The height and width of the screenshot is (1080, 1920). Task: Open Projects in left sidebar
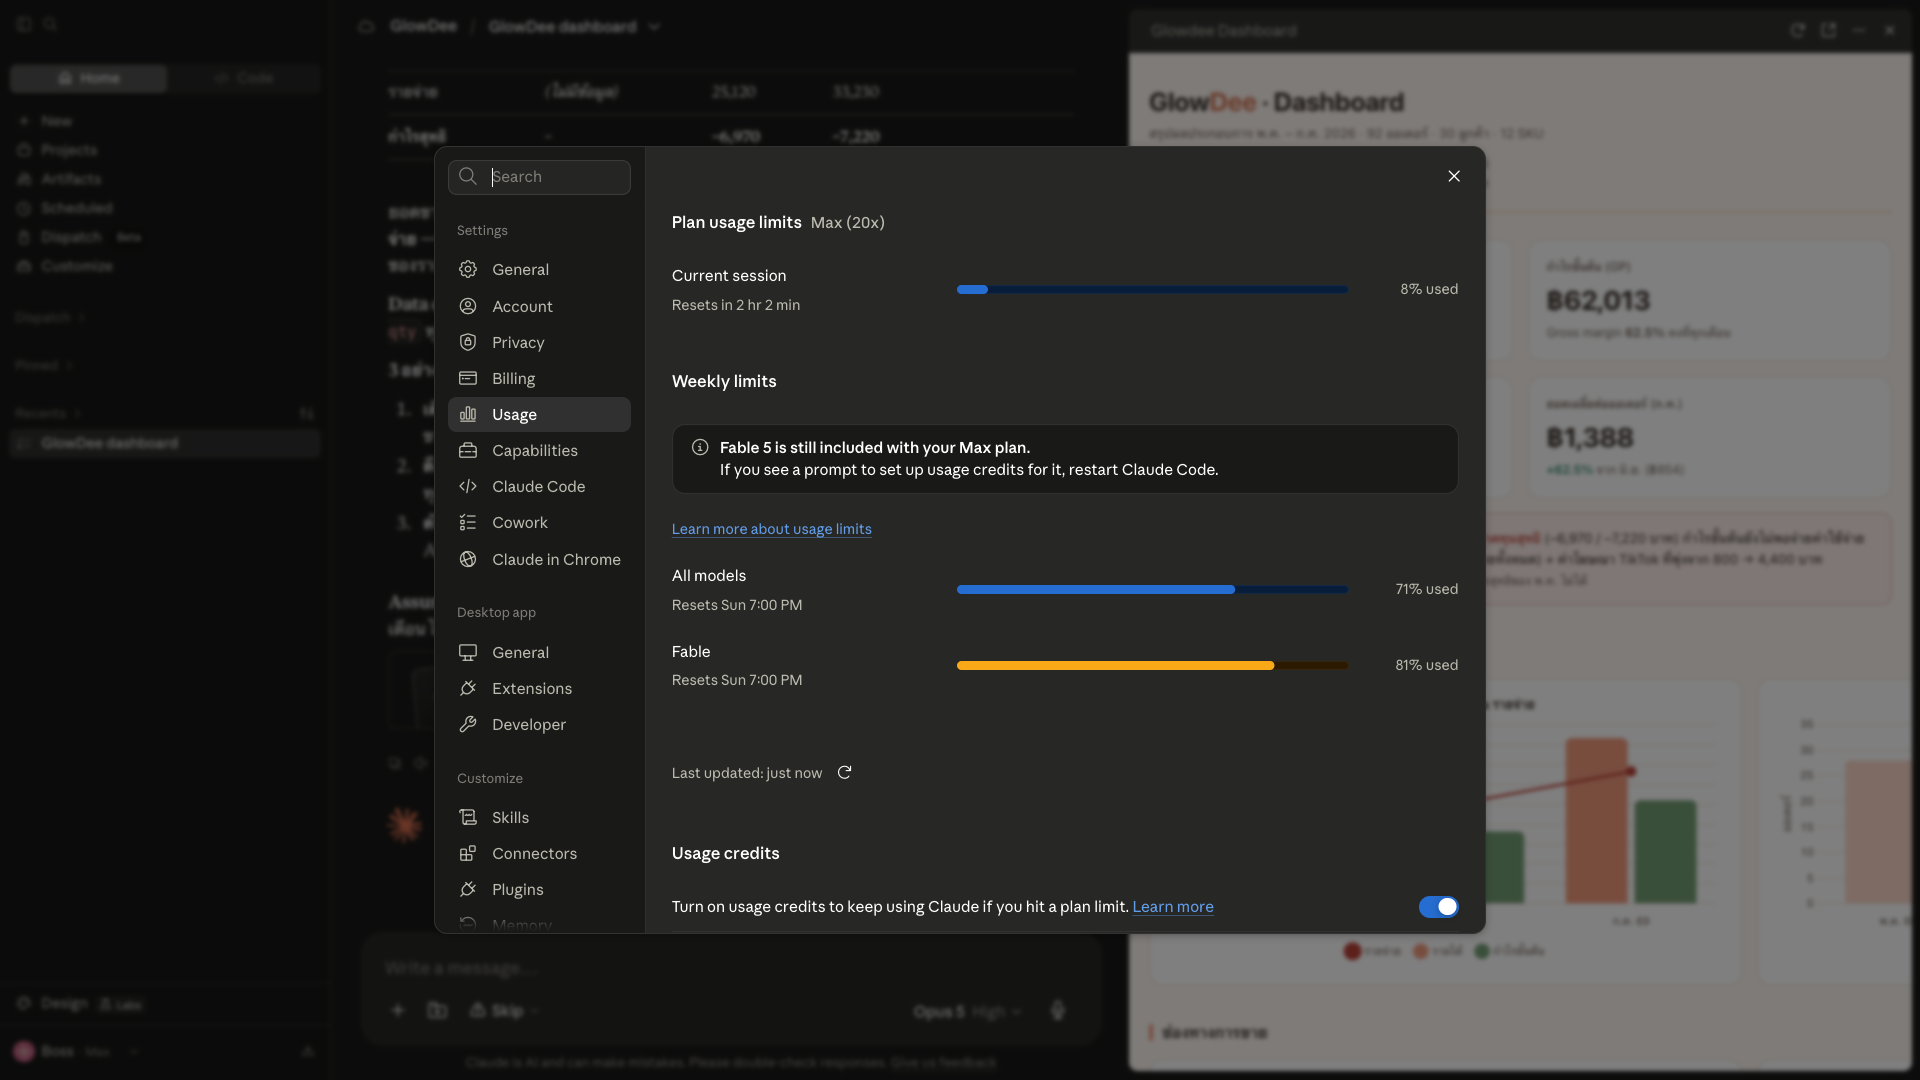tap(69, 150)
